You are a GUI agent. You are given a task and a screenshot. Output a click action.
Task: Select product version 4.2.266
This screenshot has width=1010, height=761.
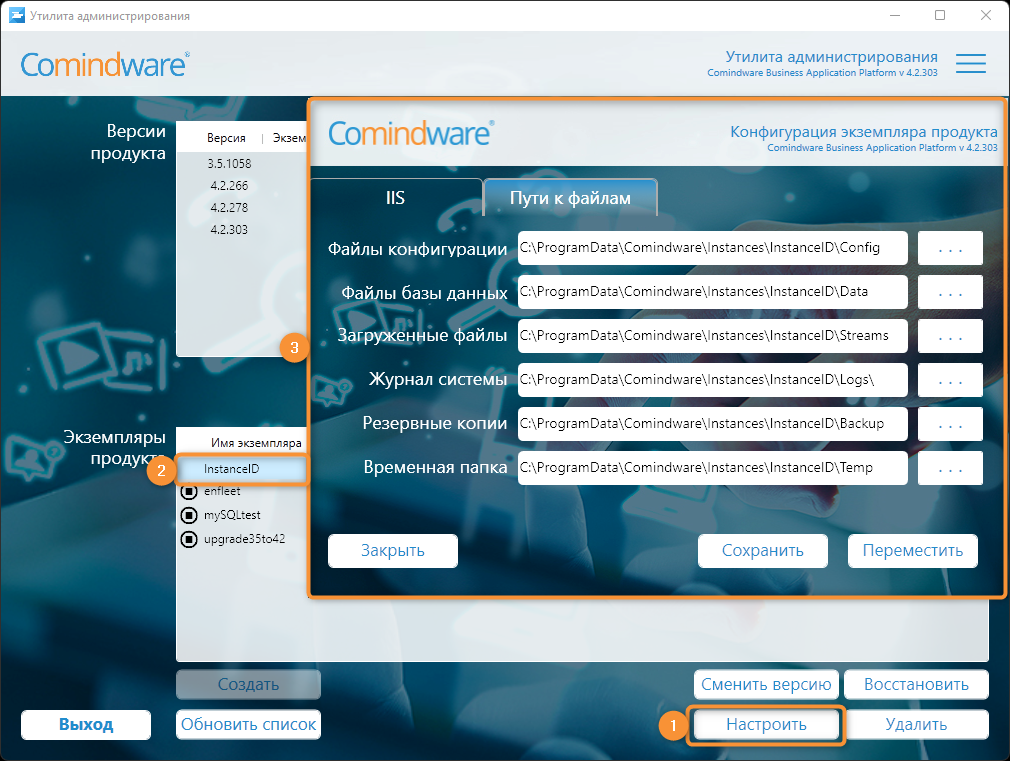[x=229, y=186]
